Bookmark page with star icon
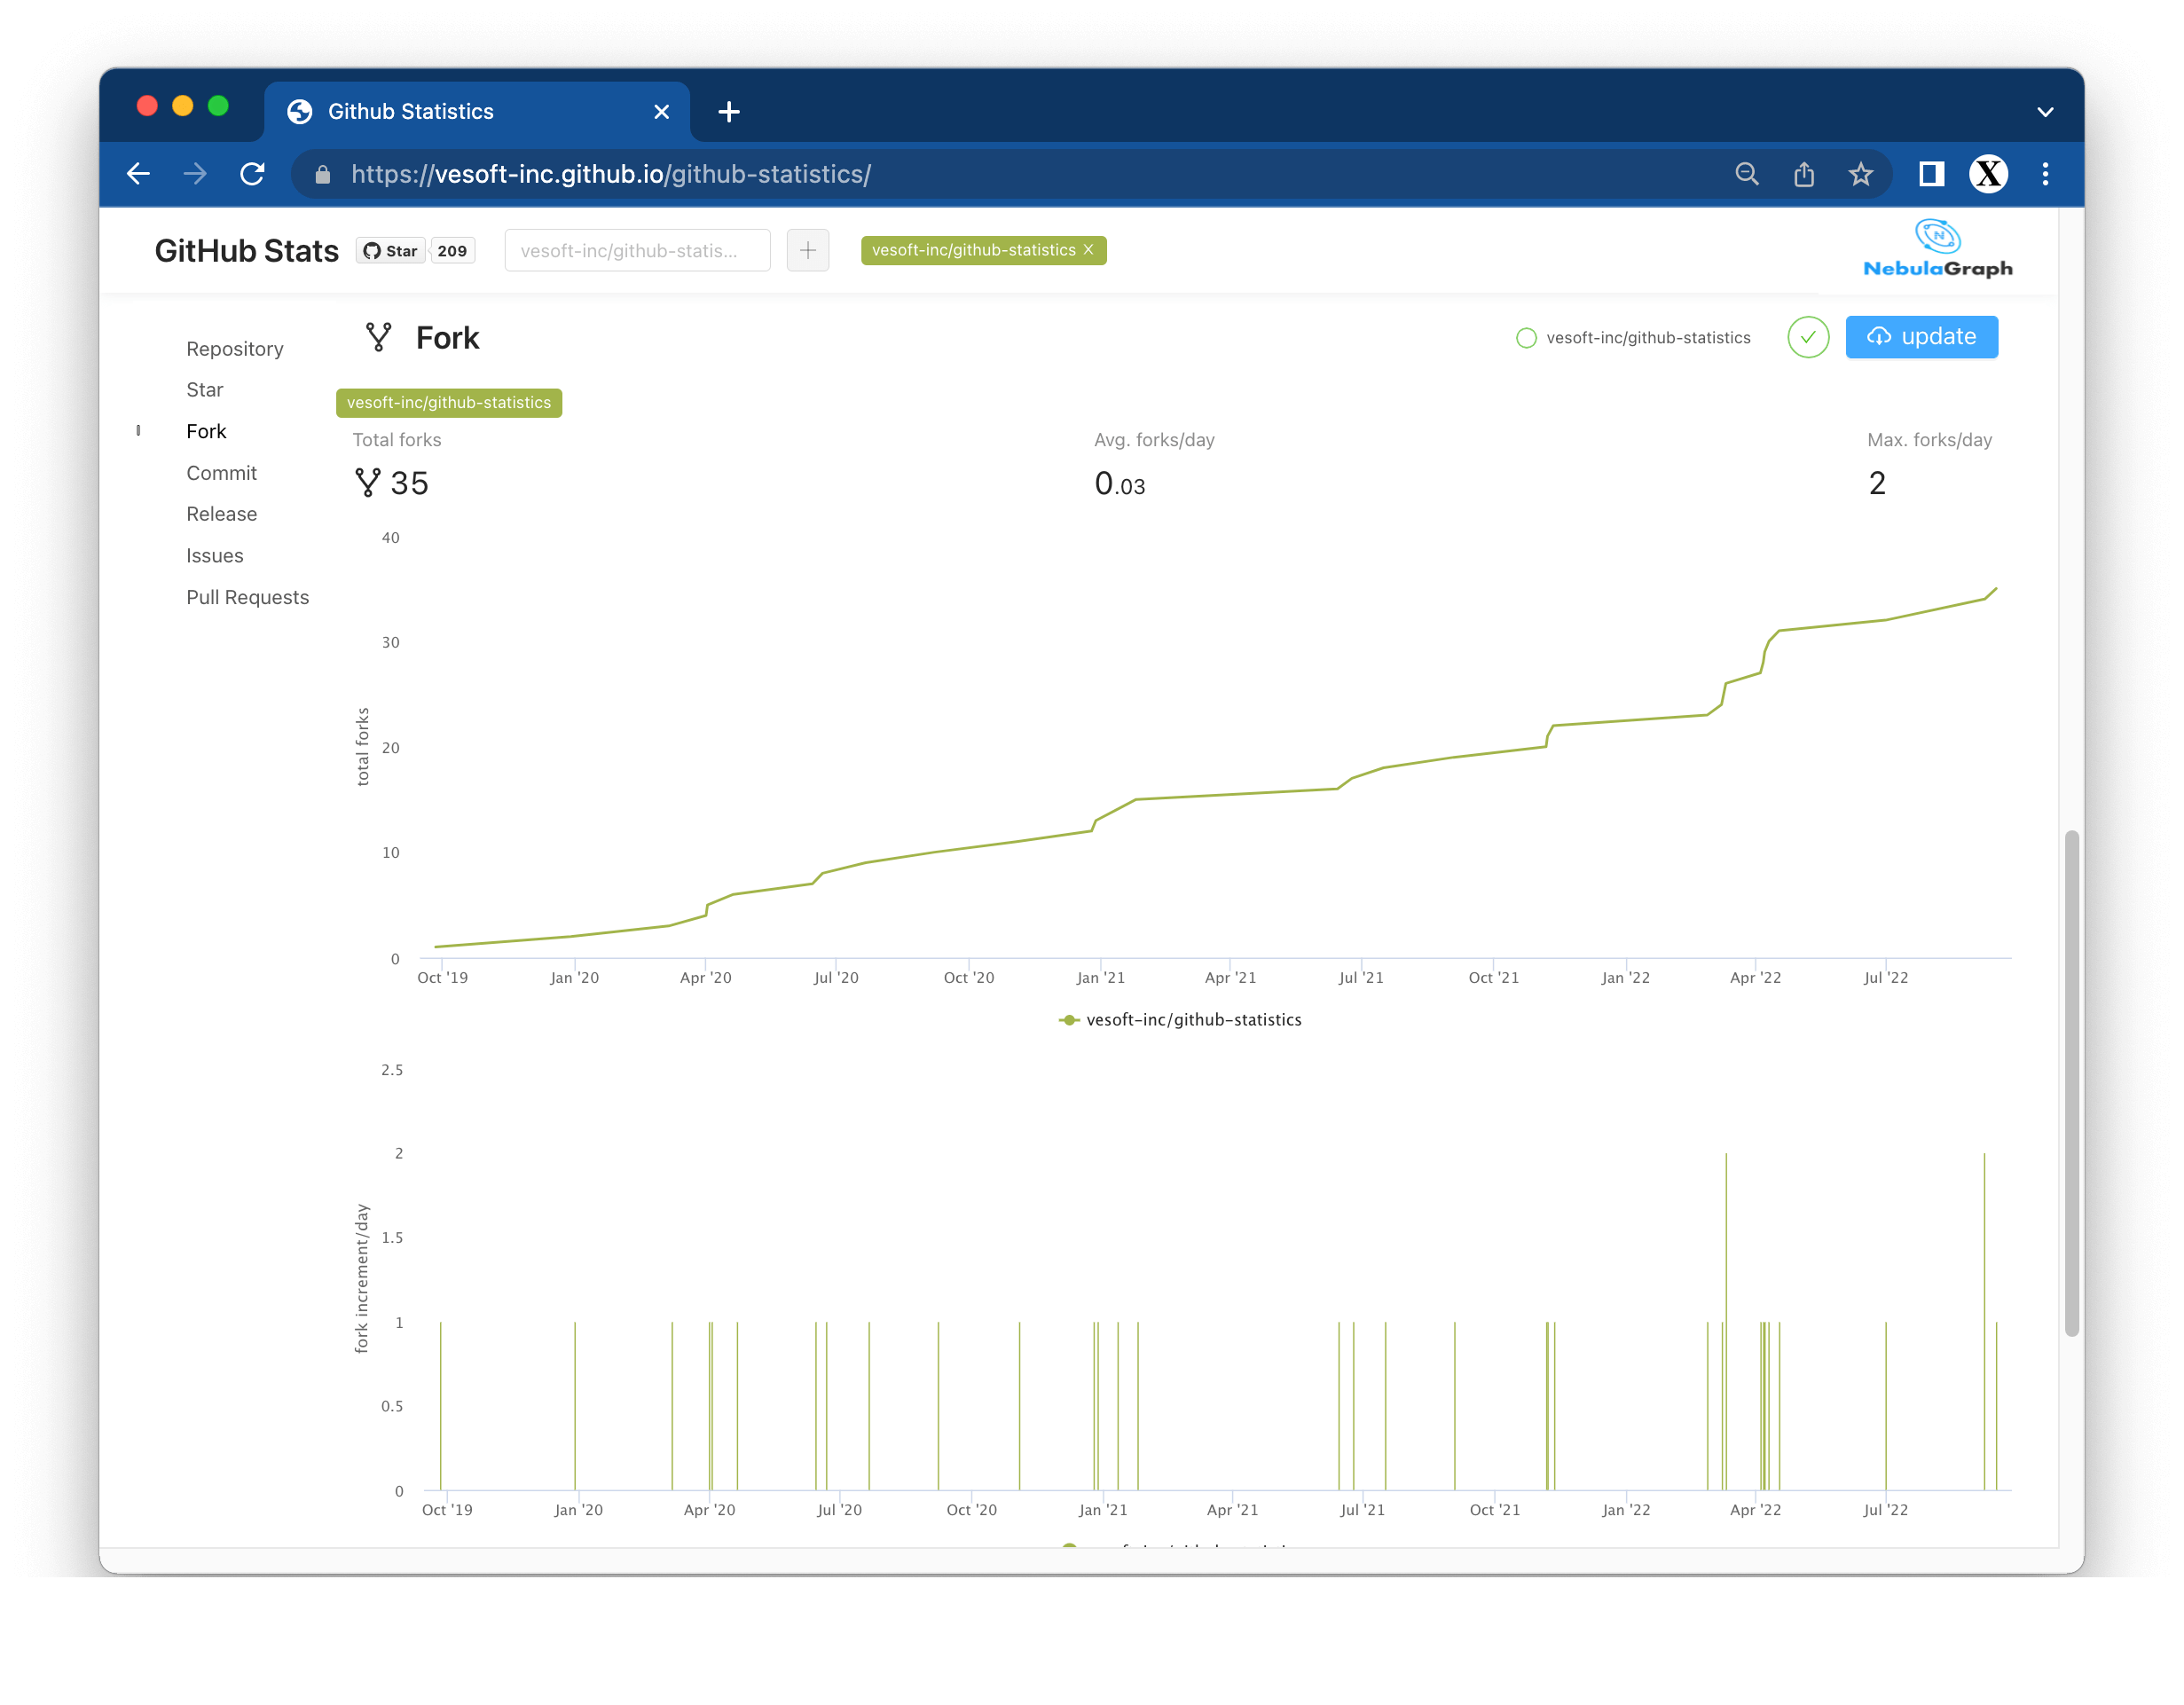The width and height of the screenshot is (2184, 1705). 1860,174
